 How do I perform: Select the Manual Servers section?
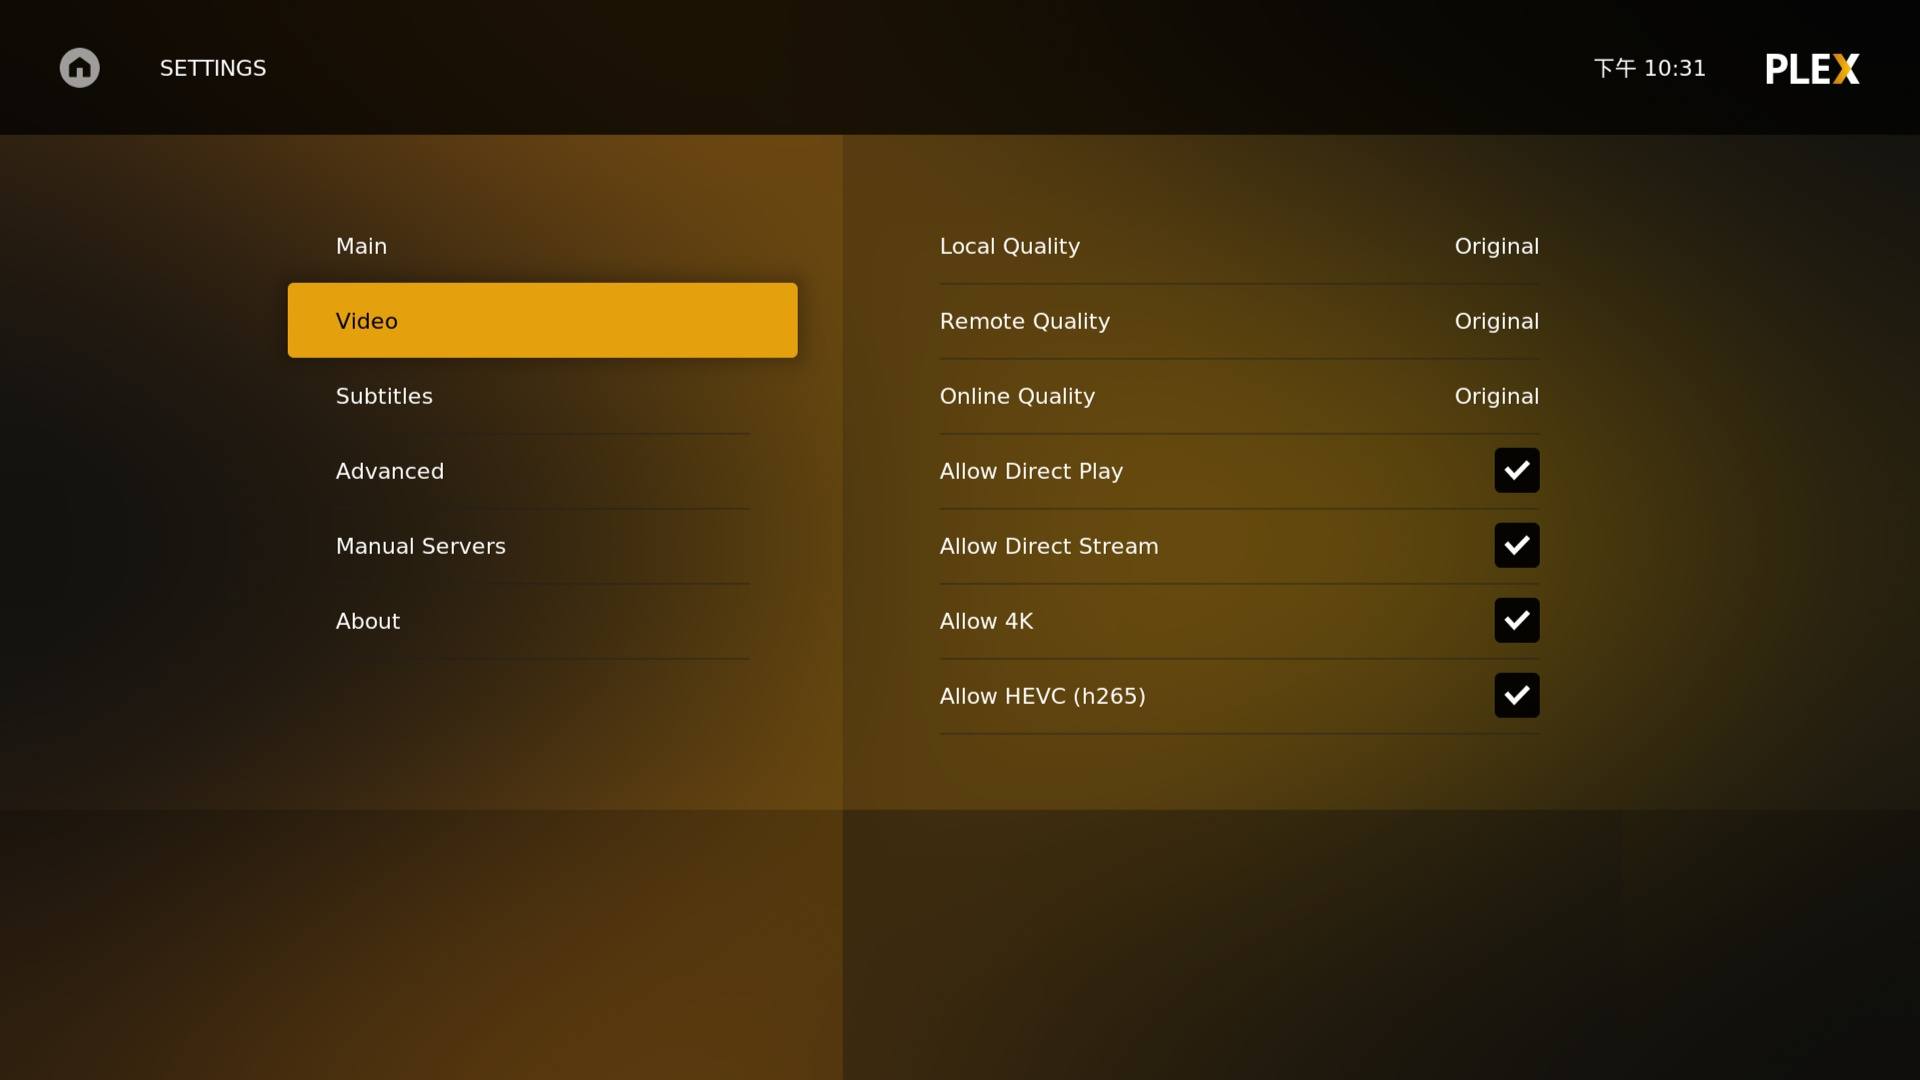pos(421,546)
